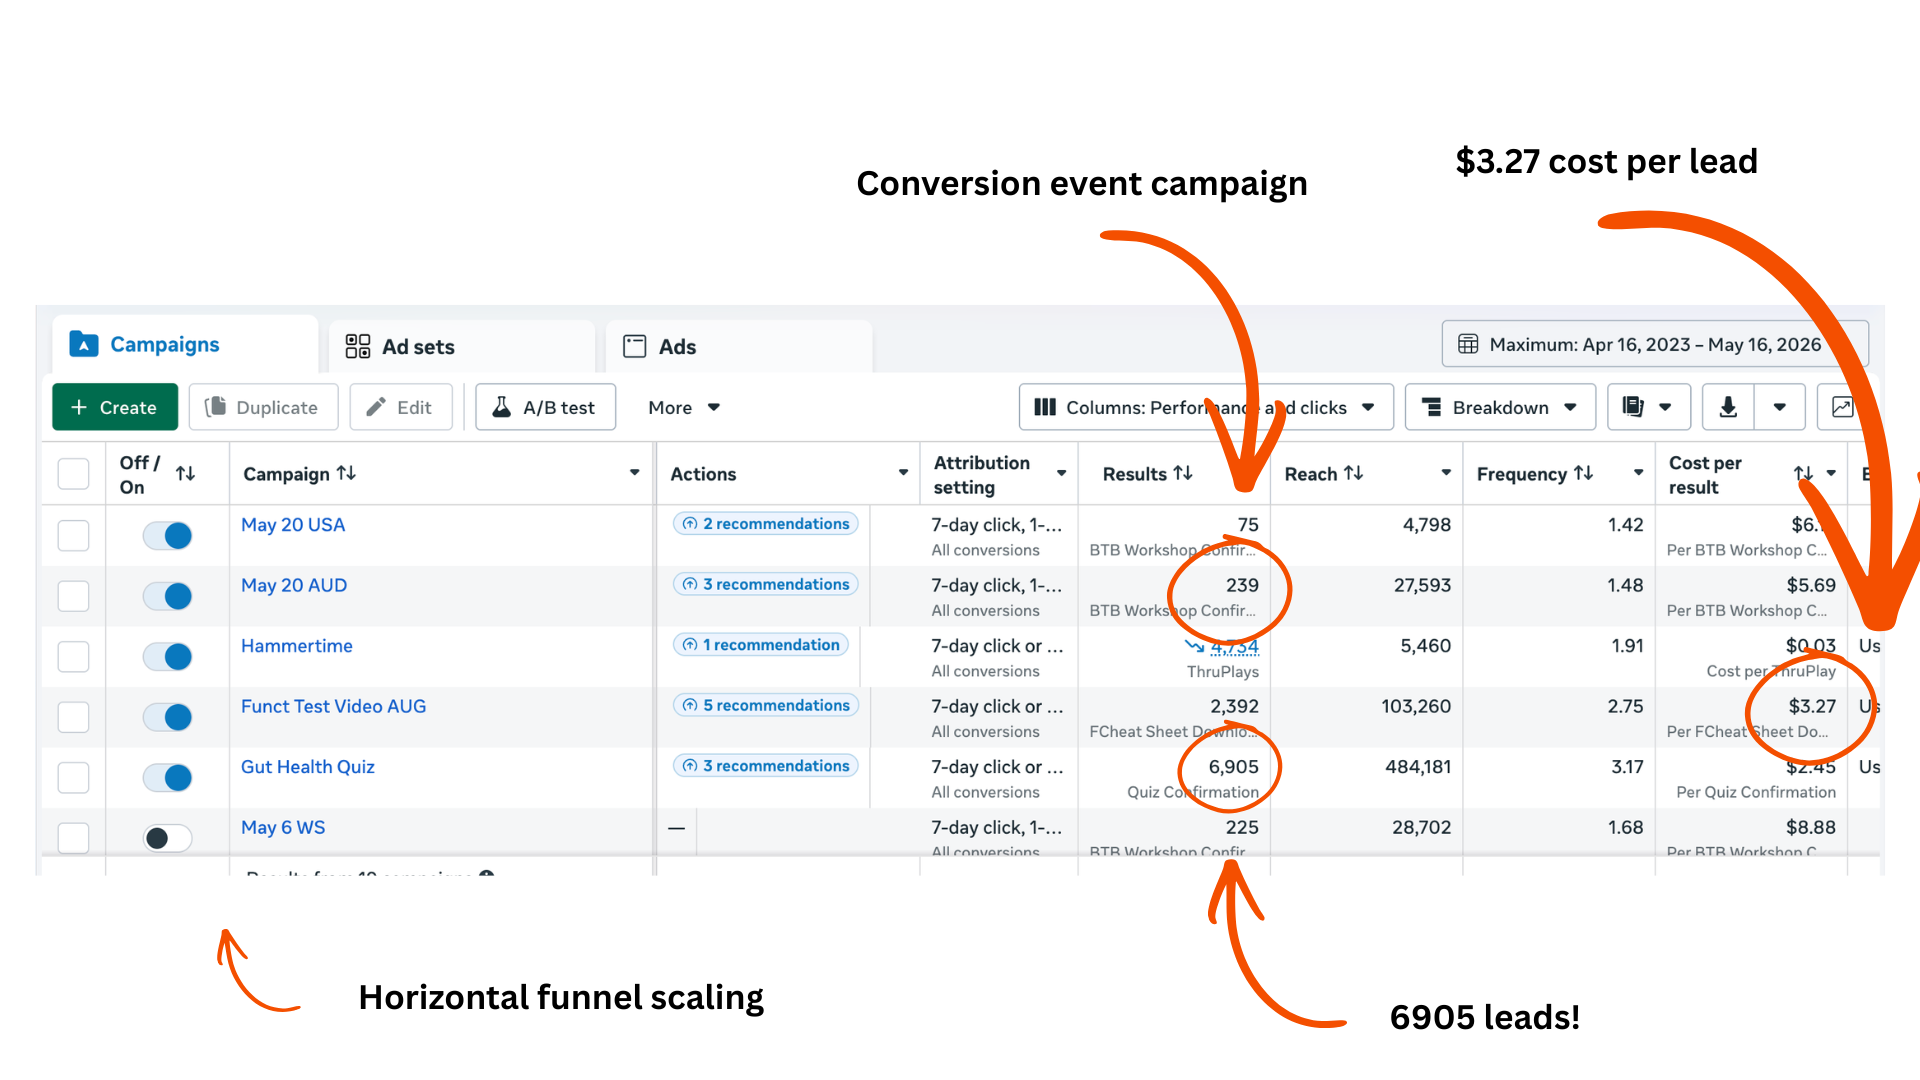Sort by the Results column
Screen dimensions: 1920x1080
tap(1183, 473)
